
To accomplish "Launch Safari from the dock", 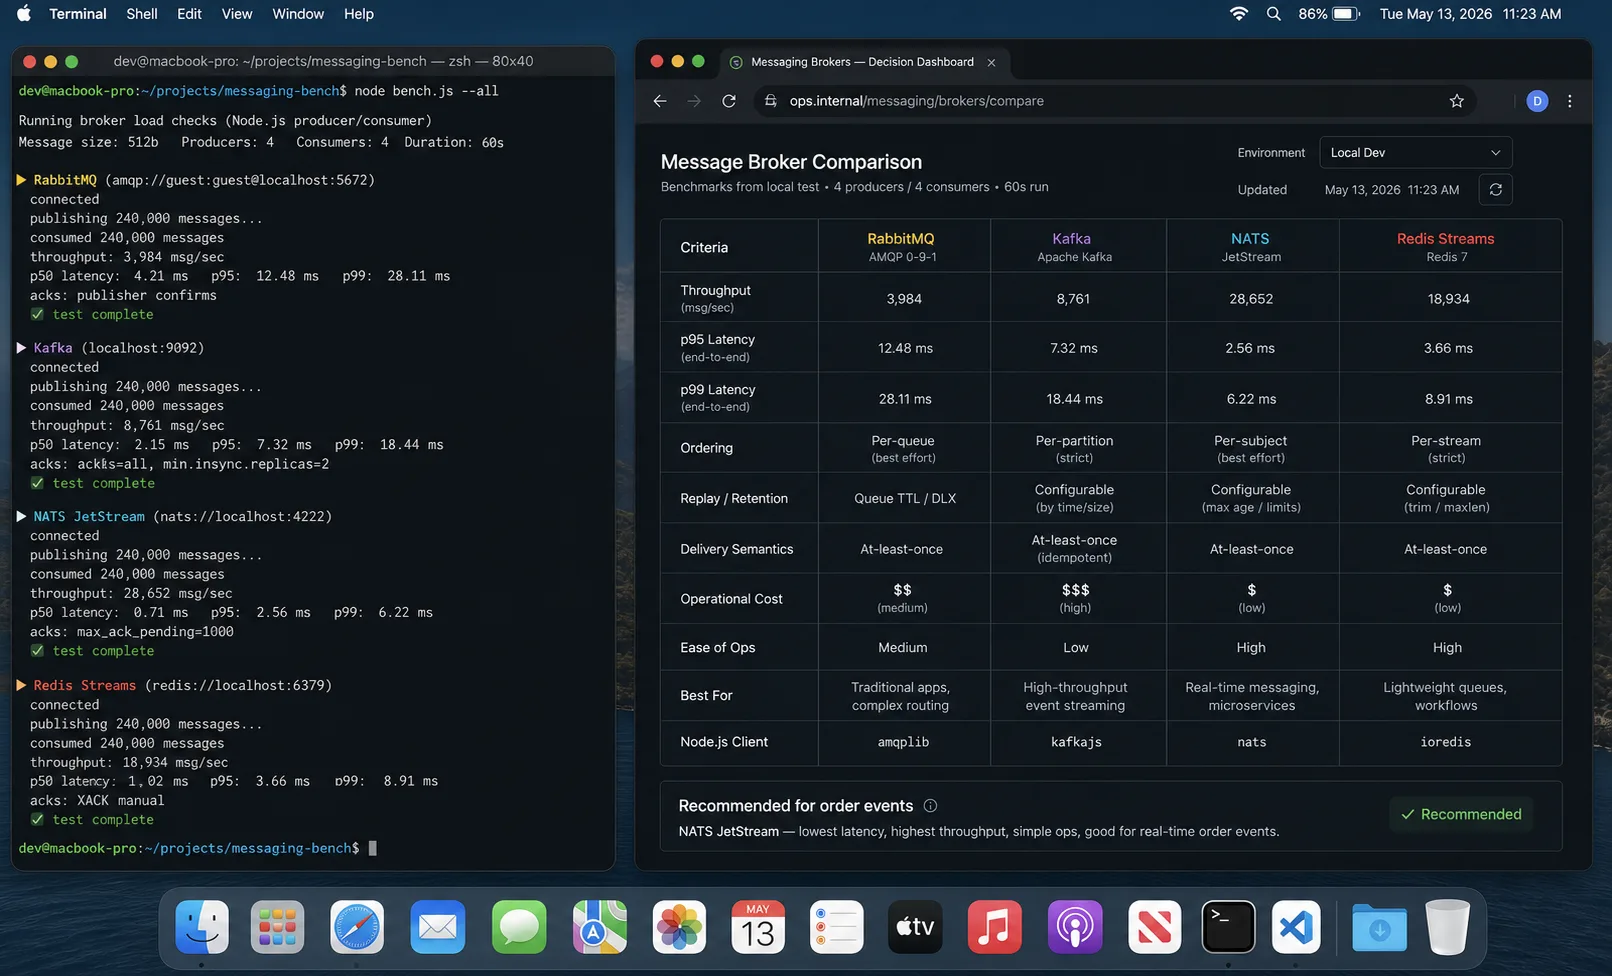I will pos(357,926).
